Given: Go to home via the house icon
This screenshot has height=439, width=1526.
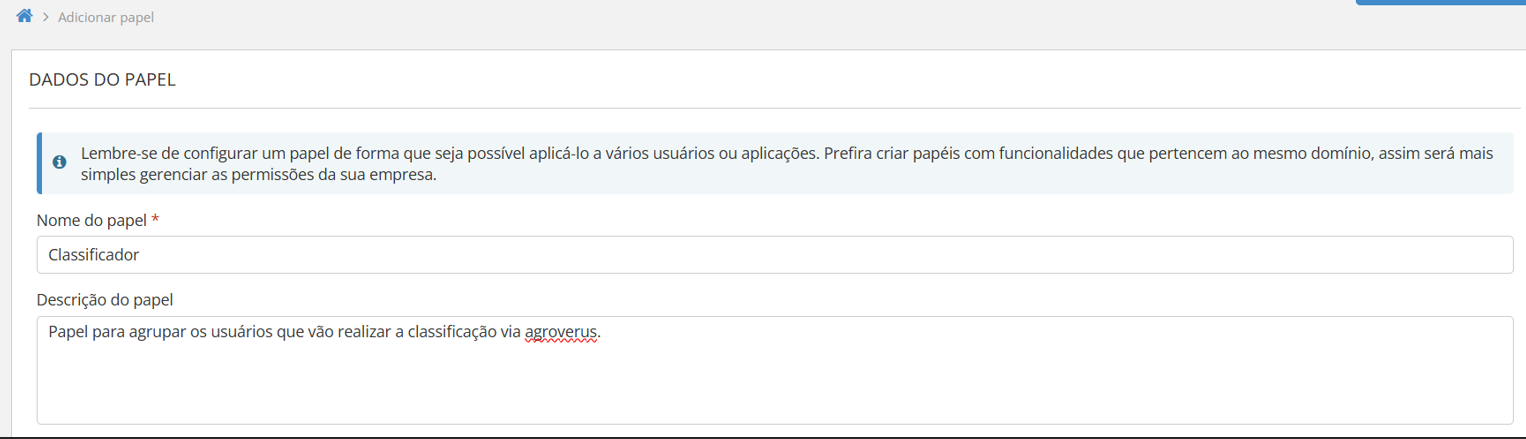Looking at the screenshot, I should (25, 16).
